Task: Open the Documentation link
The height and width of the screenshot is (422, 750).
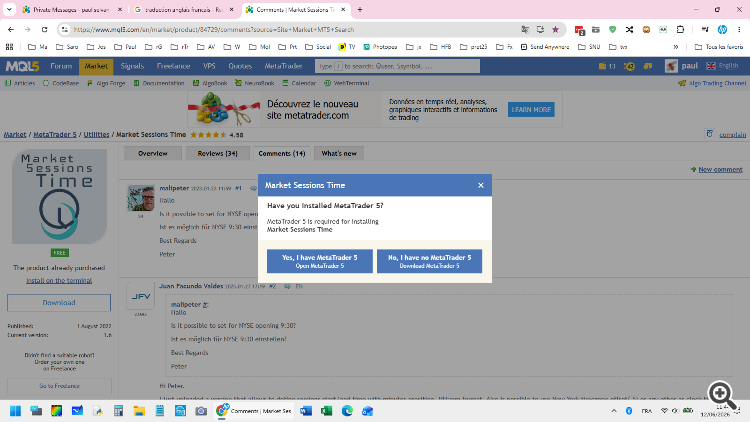Action: (159, 83)
